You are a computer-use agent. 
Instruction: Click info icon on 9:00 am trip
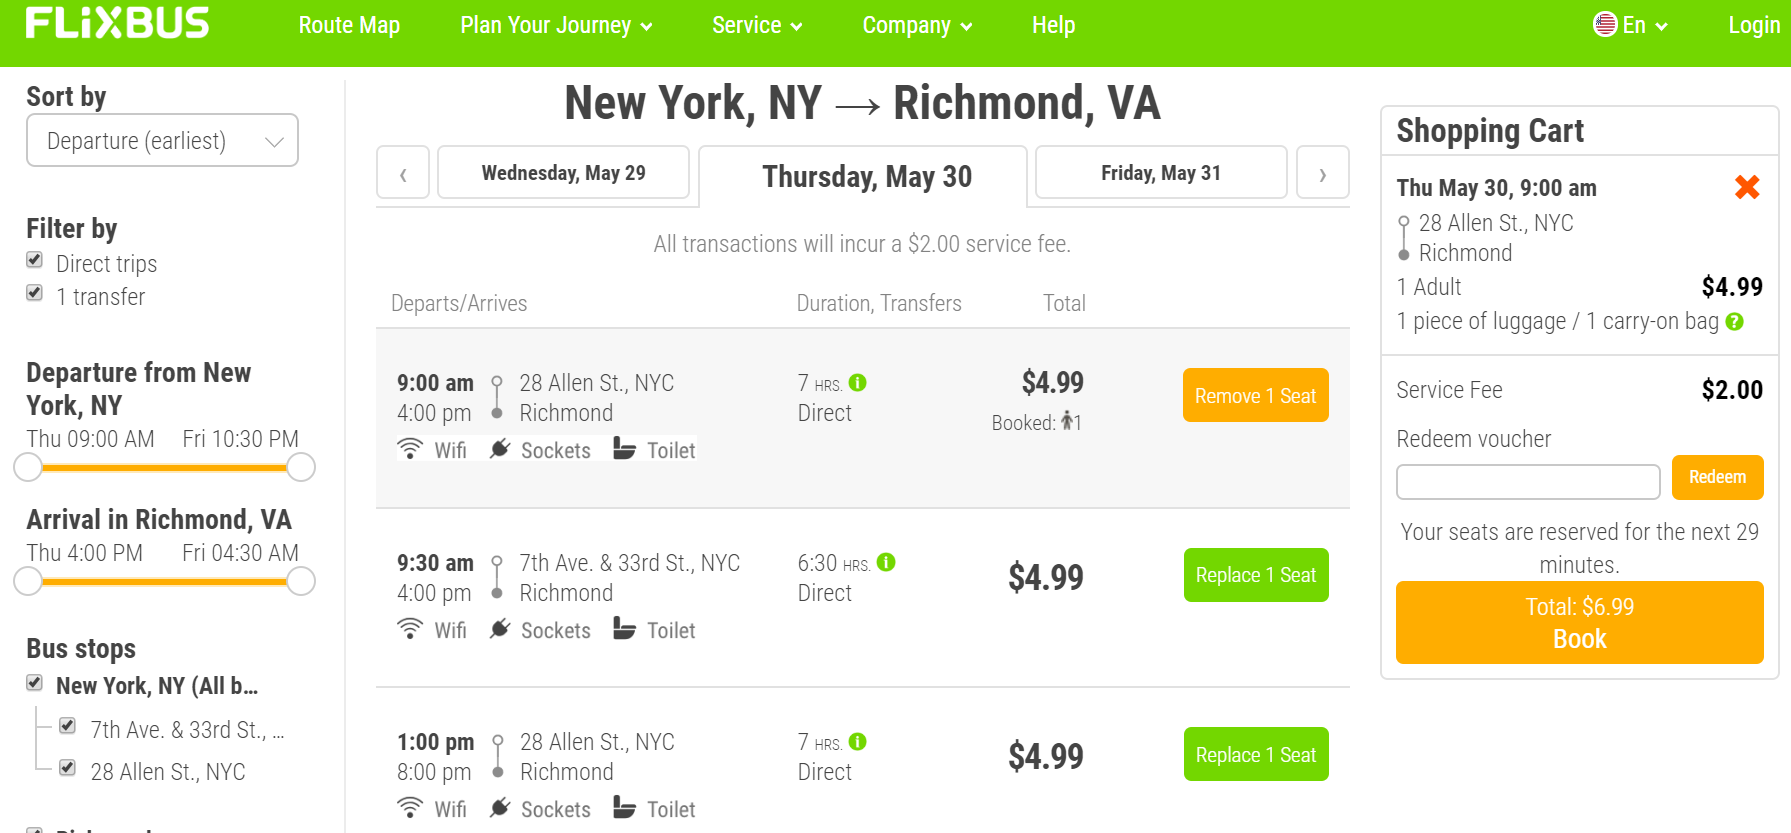pyautogui.click(x=858, y=382)
